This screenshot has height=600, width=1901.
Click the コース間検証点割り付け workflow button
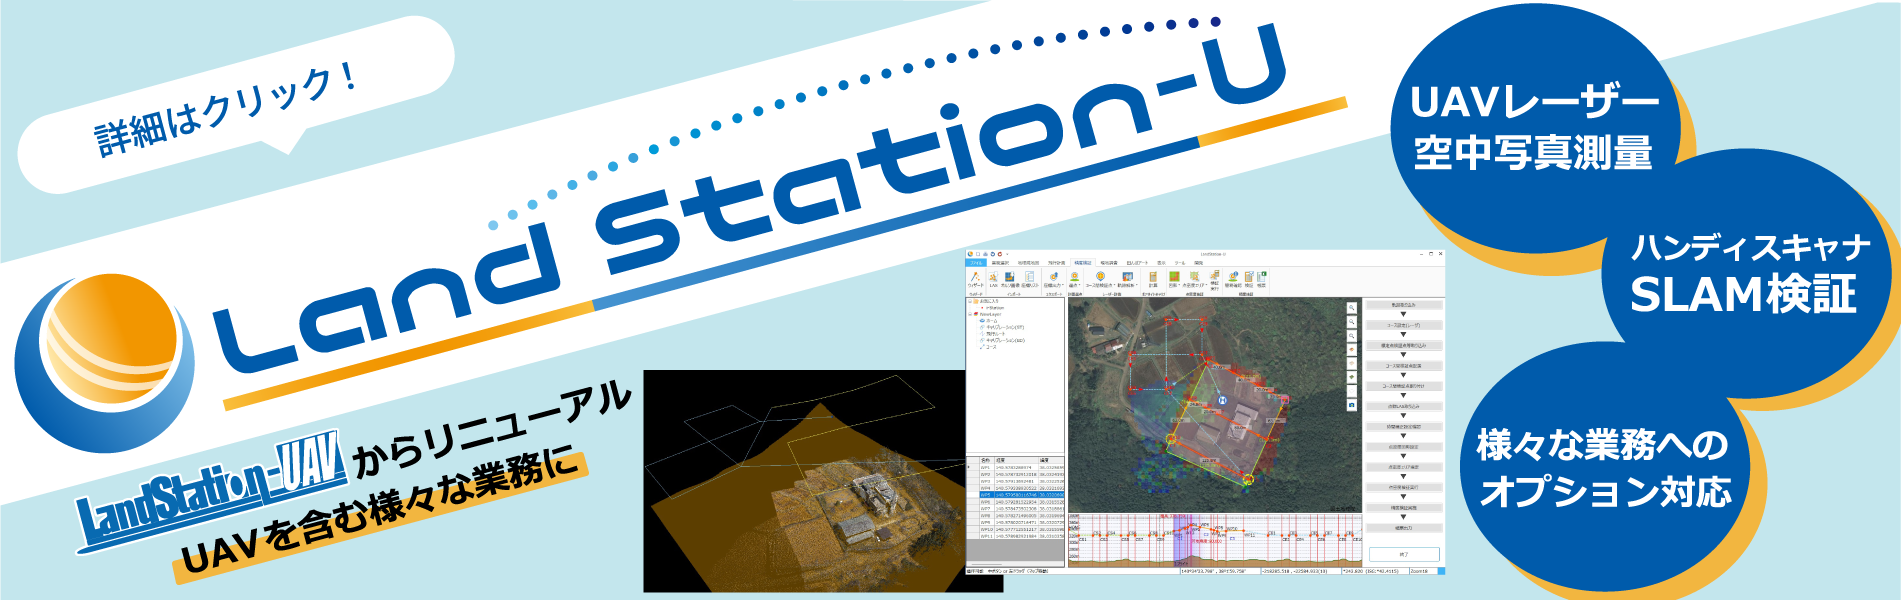[x=1403, y=386]
